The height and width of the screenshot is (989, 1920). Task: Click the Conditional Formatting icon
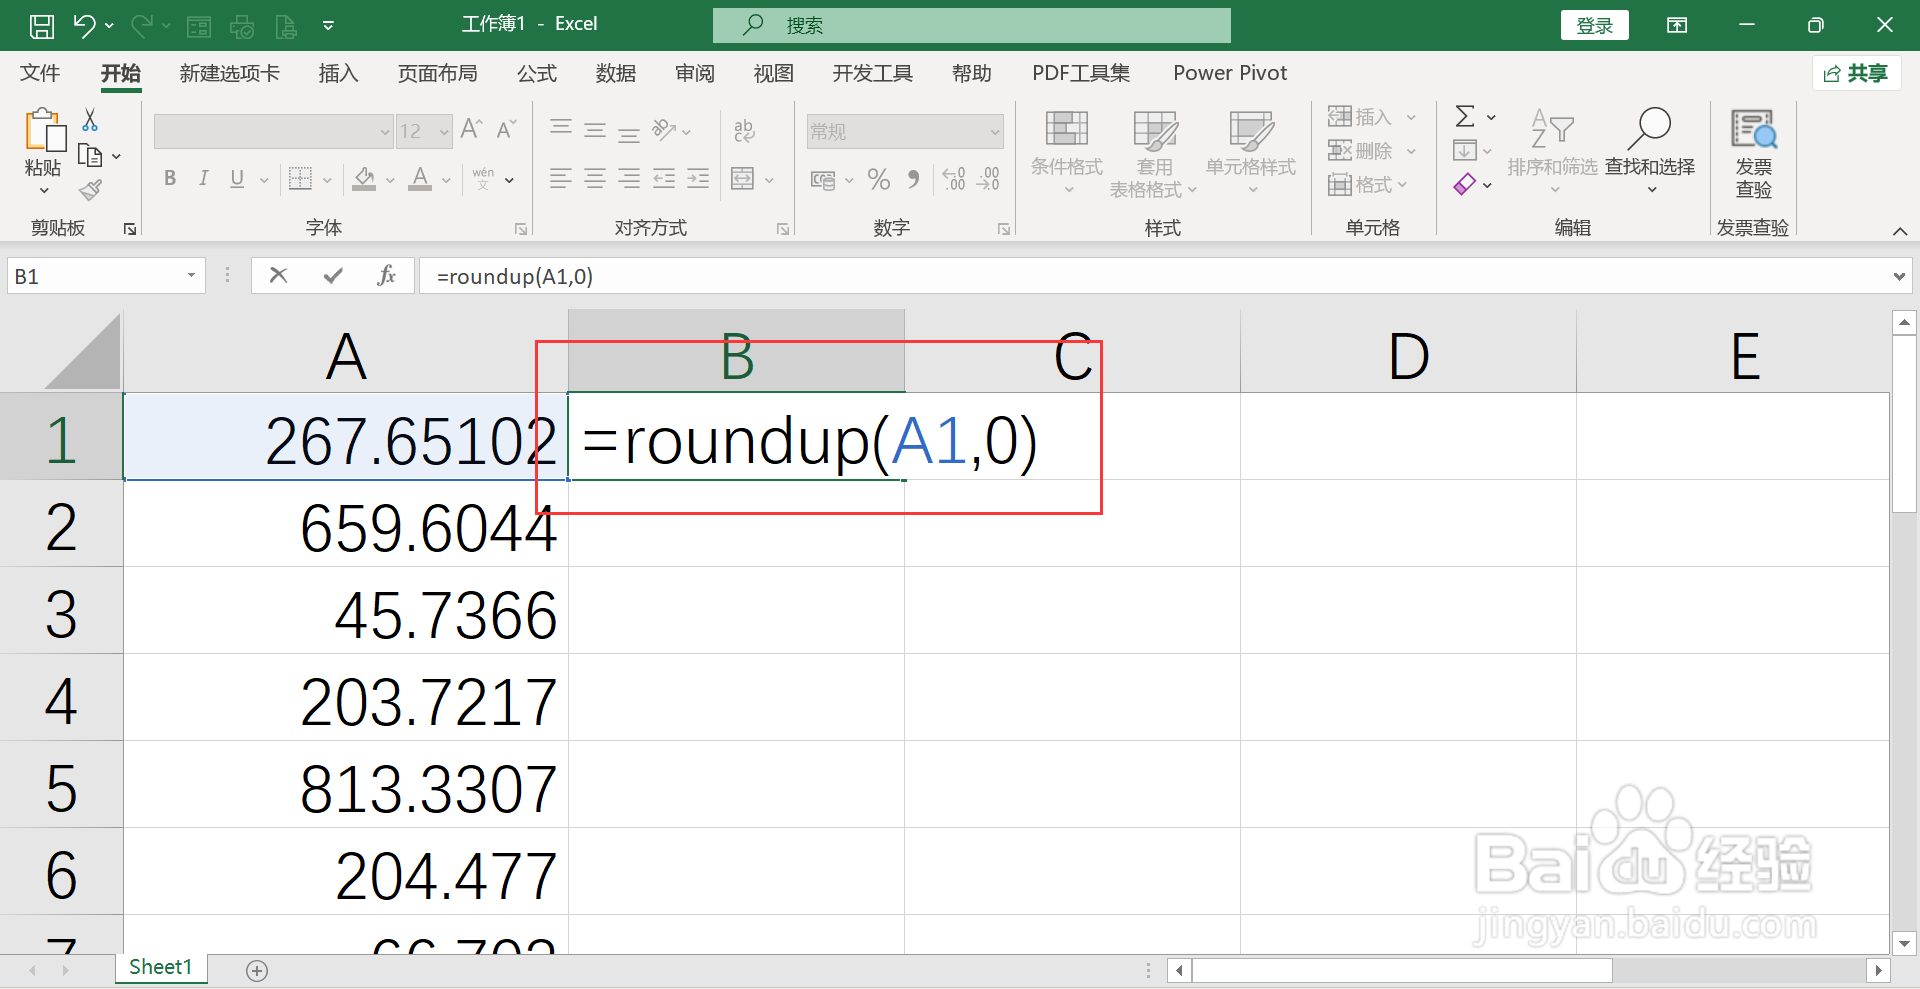(x=1066, y=130)
